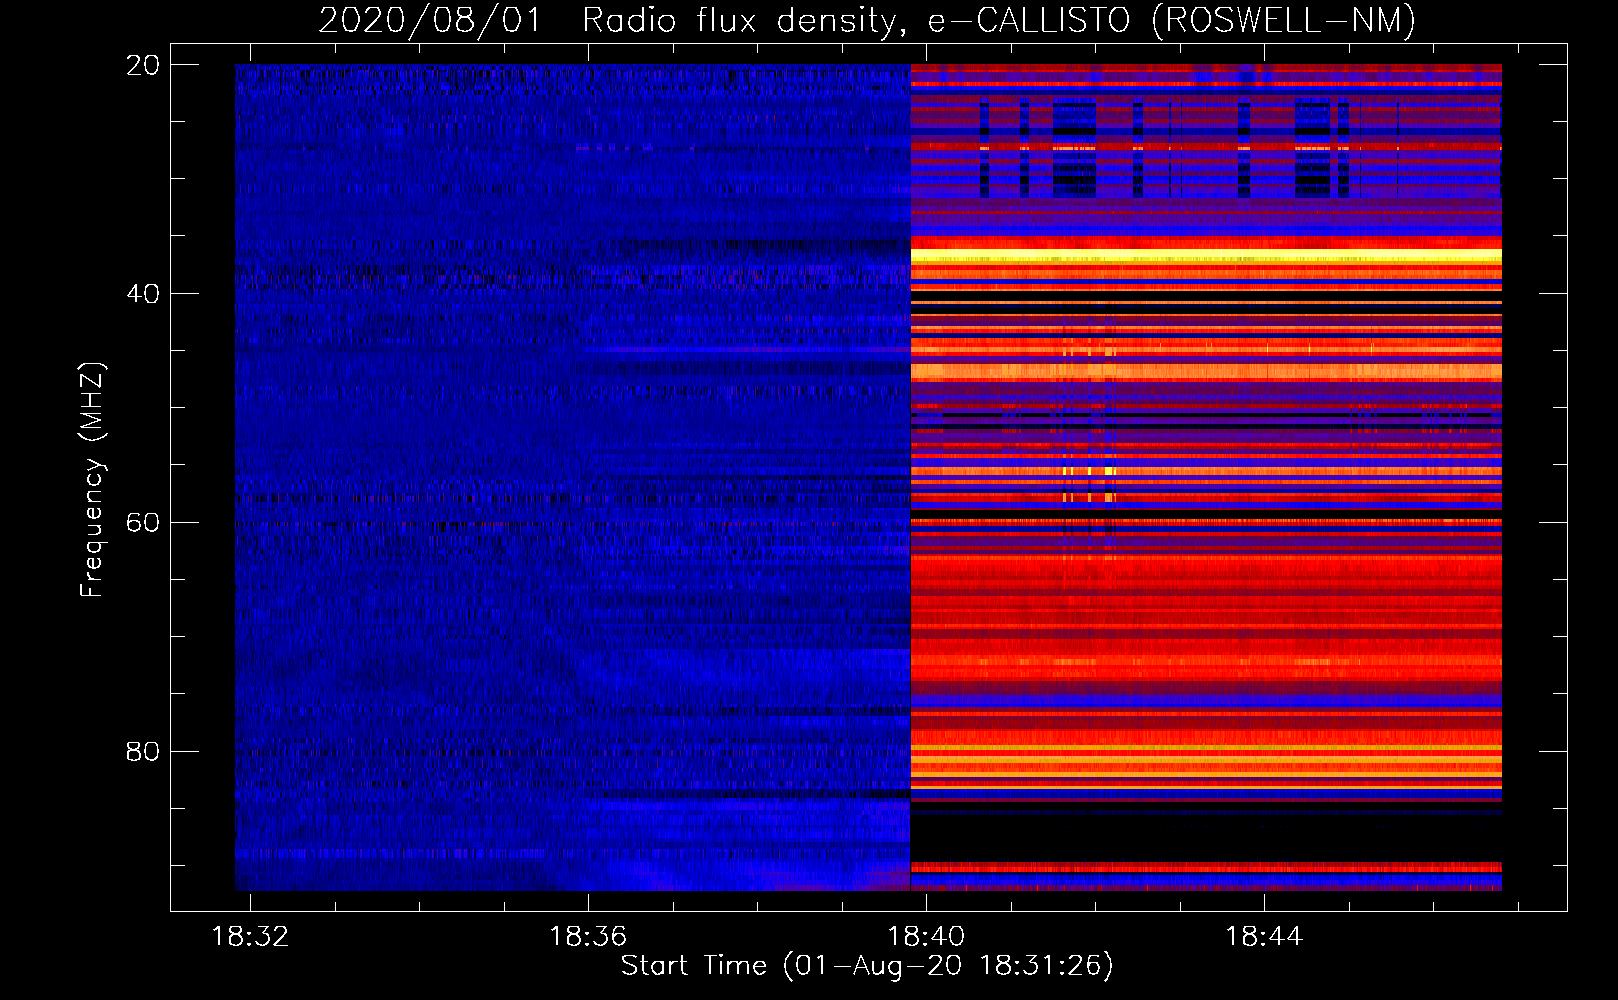Click the 18:44 time tick label

point(1264,936)
